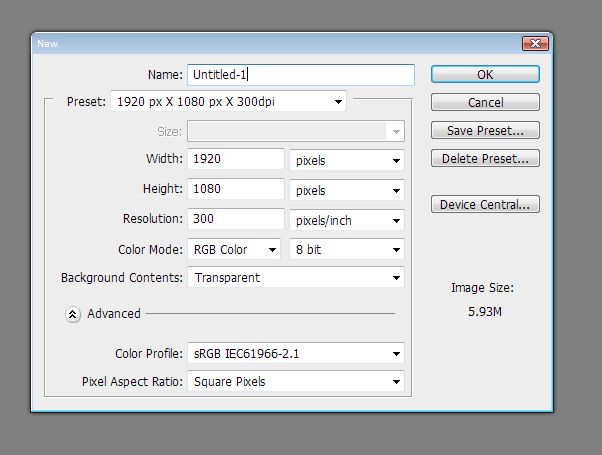Click the Width value field

pos(236,159)
